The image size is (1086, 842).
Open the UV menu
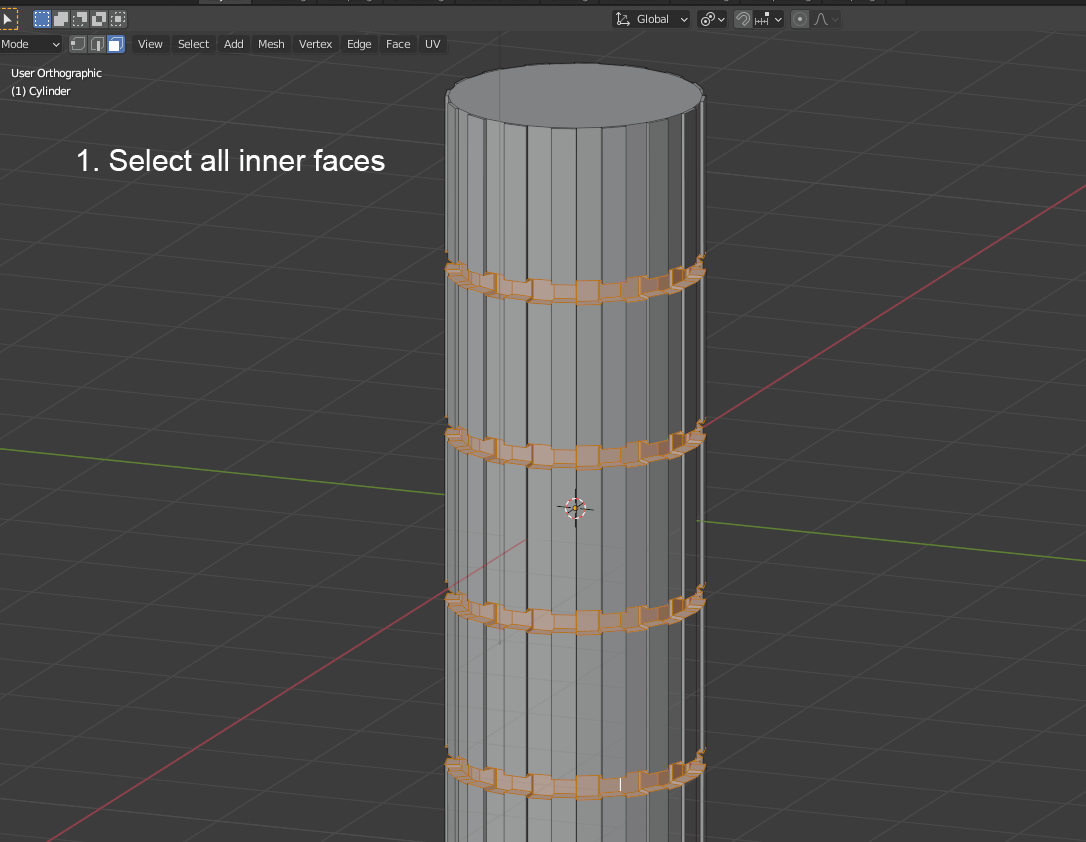pyautogui.click(x=432, y=44)
